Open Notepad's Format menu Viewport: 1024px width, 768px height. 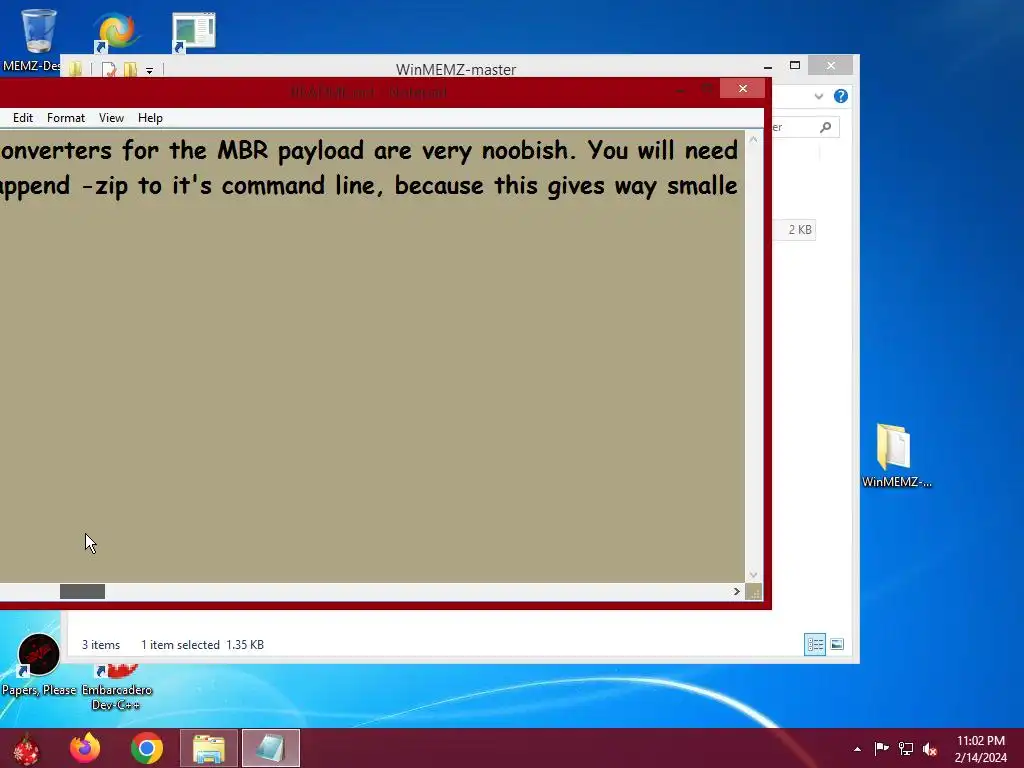tap(66, 118)
